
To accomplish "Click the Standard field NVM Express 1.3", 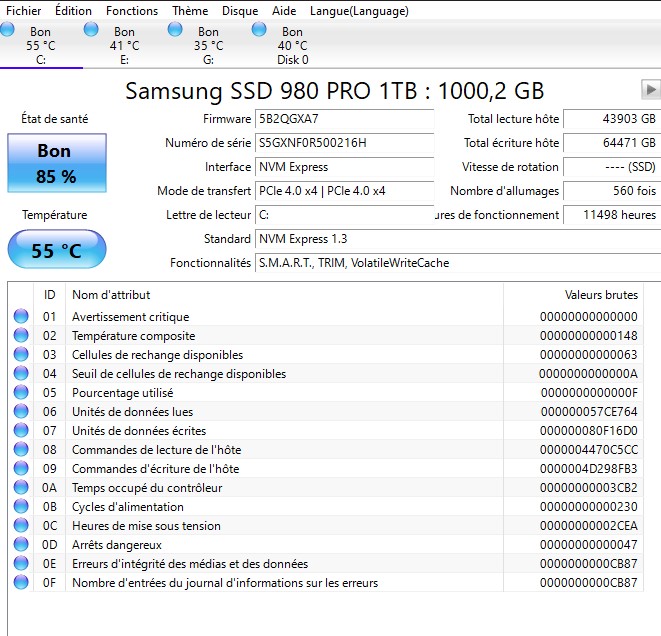I will coord(458,239).
